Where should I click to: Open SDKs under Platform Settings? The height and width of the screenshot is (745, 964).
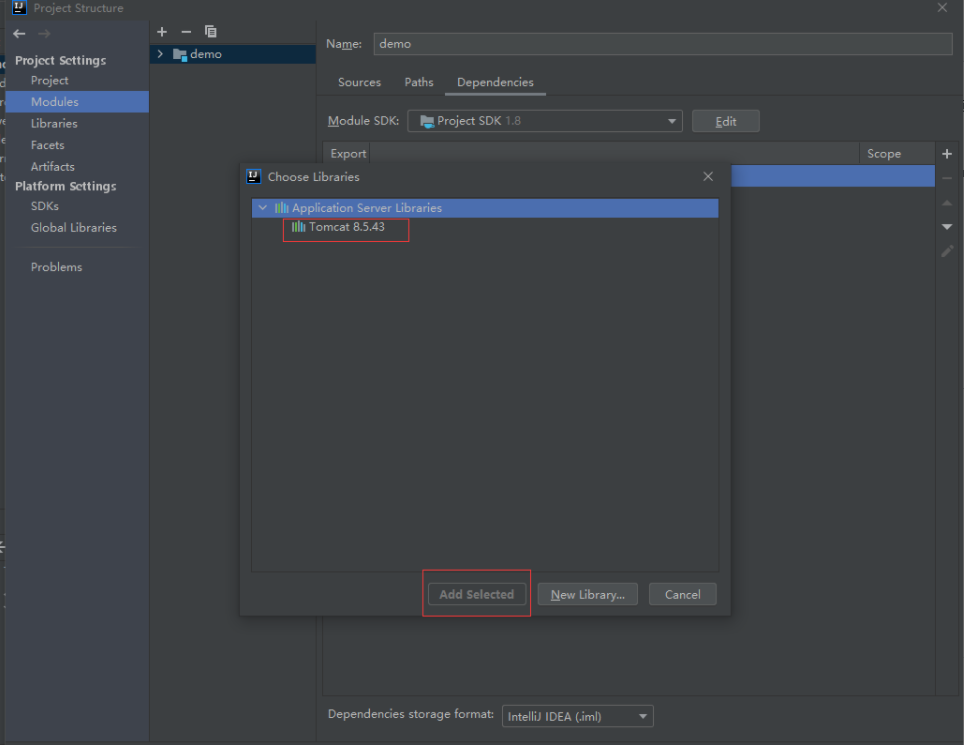pyautogui.click(x=45, y=206)
